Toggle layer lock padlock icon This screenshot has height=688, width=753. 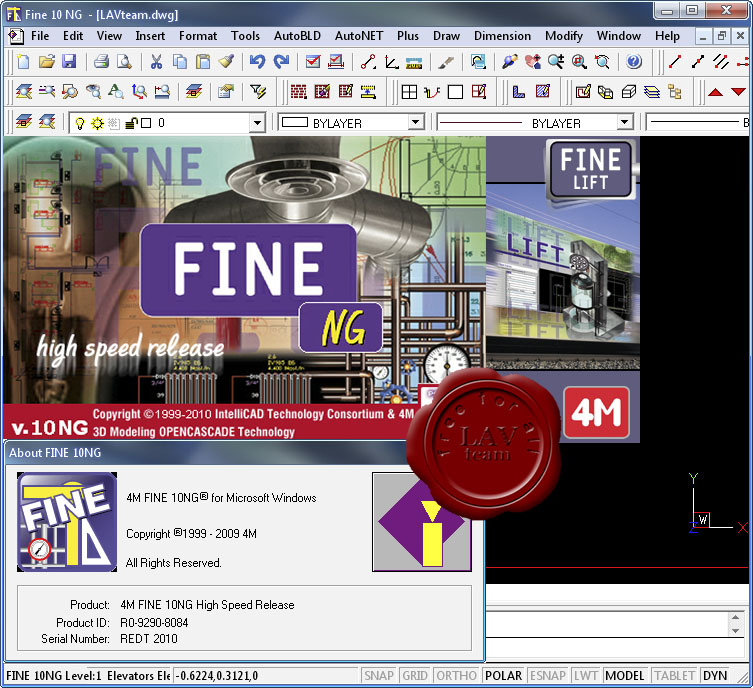pyautogui.click(x=131, y=123)
